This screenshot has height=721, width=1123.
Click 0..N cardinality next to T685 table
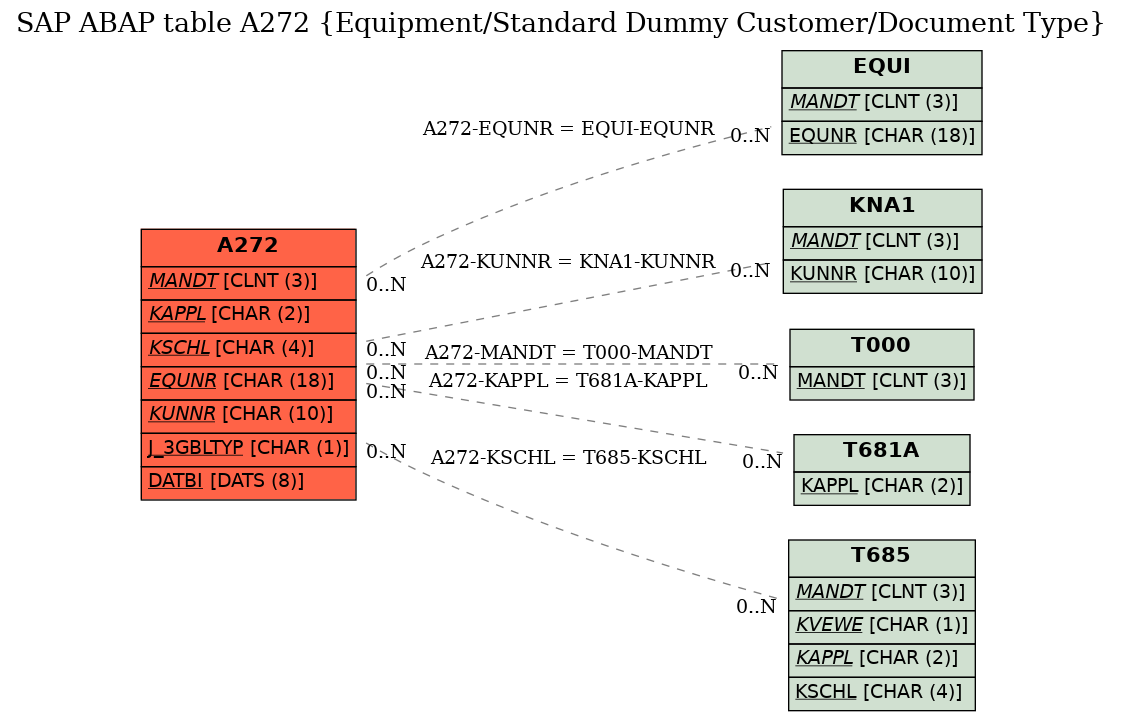pos(756,607)
